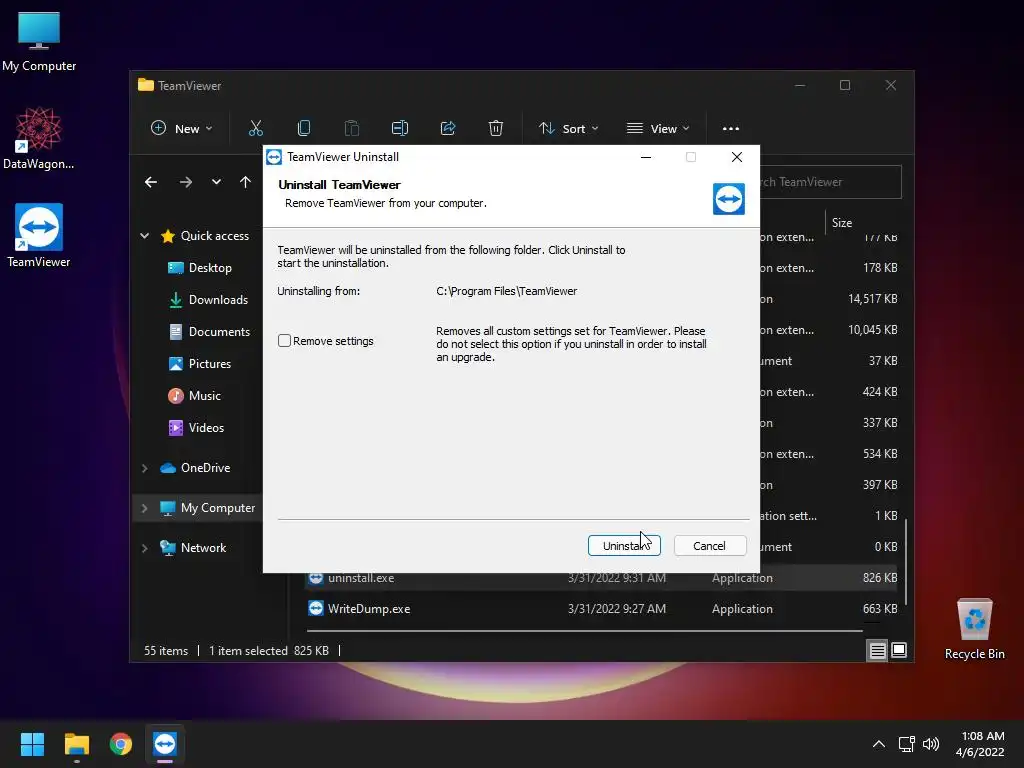Click the 663 KB size cell

pyautogui.click(x=880, y=609)
